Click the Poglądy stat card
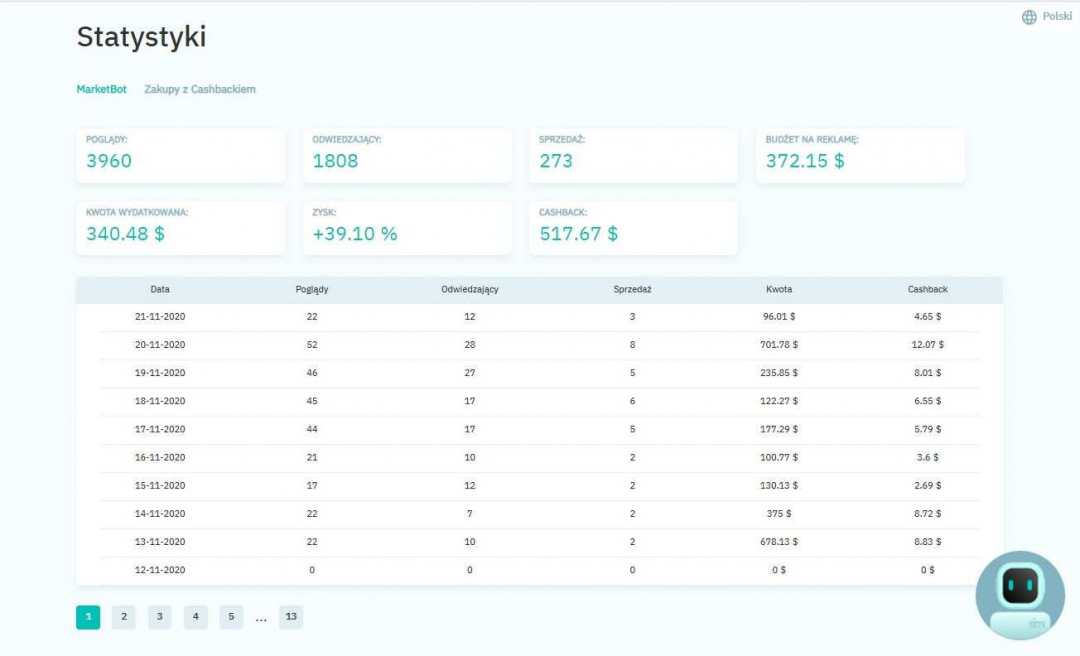 [180, 155]
